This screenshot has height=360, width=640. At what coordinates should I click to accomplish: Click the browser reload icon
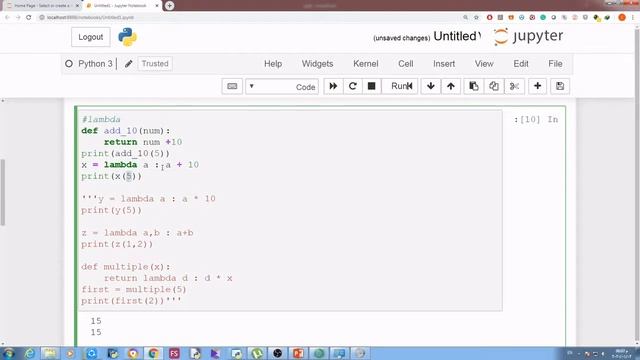point(29,17)
